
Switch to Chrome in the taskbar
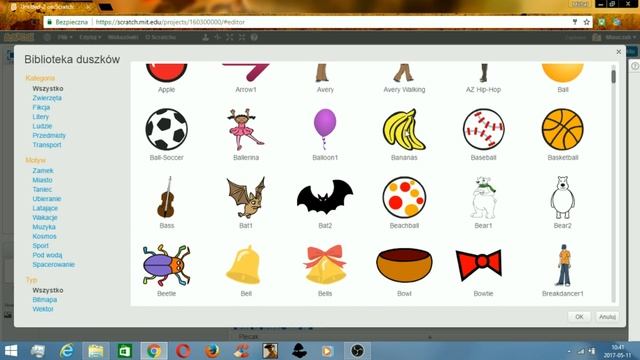pyautogui.click(x=154, y=351)
